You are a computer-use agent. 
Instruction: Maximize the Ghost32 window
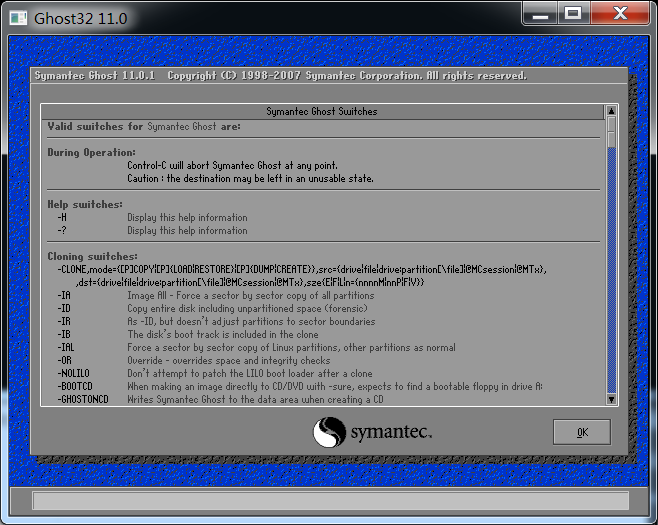[574, 14]
